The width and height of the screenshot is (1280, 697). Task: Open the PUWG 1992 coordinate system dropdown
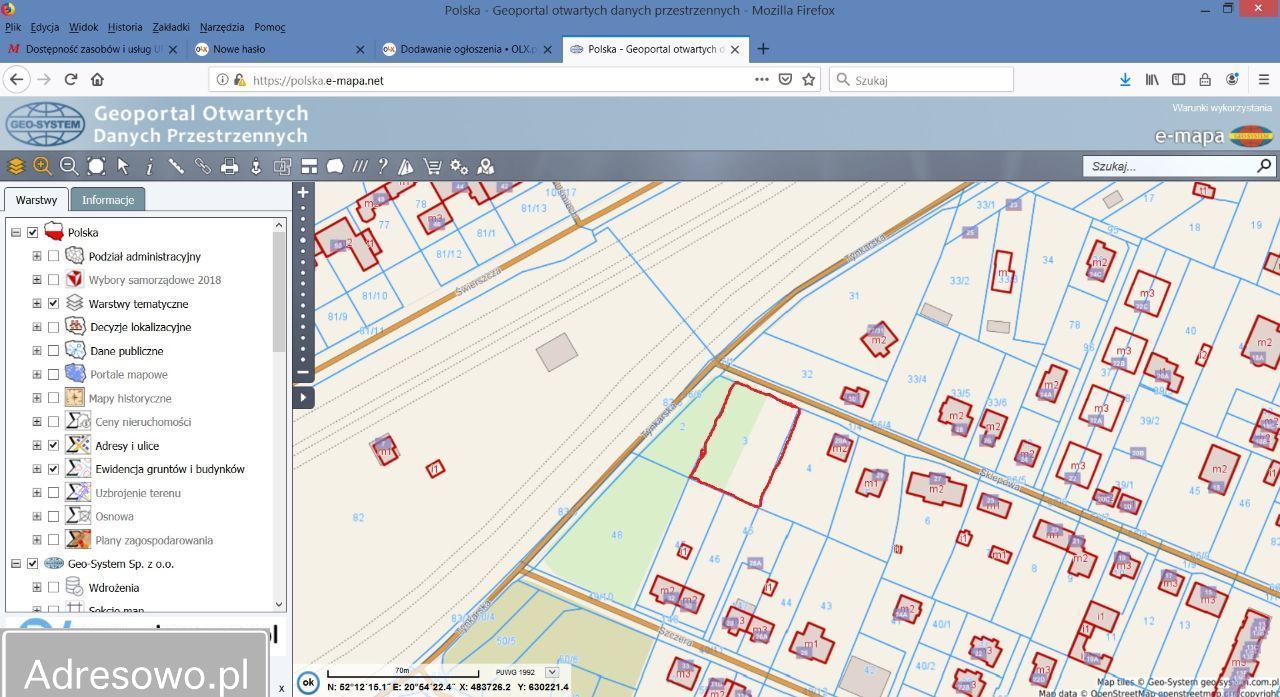click(551, 672)
